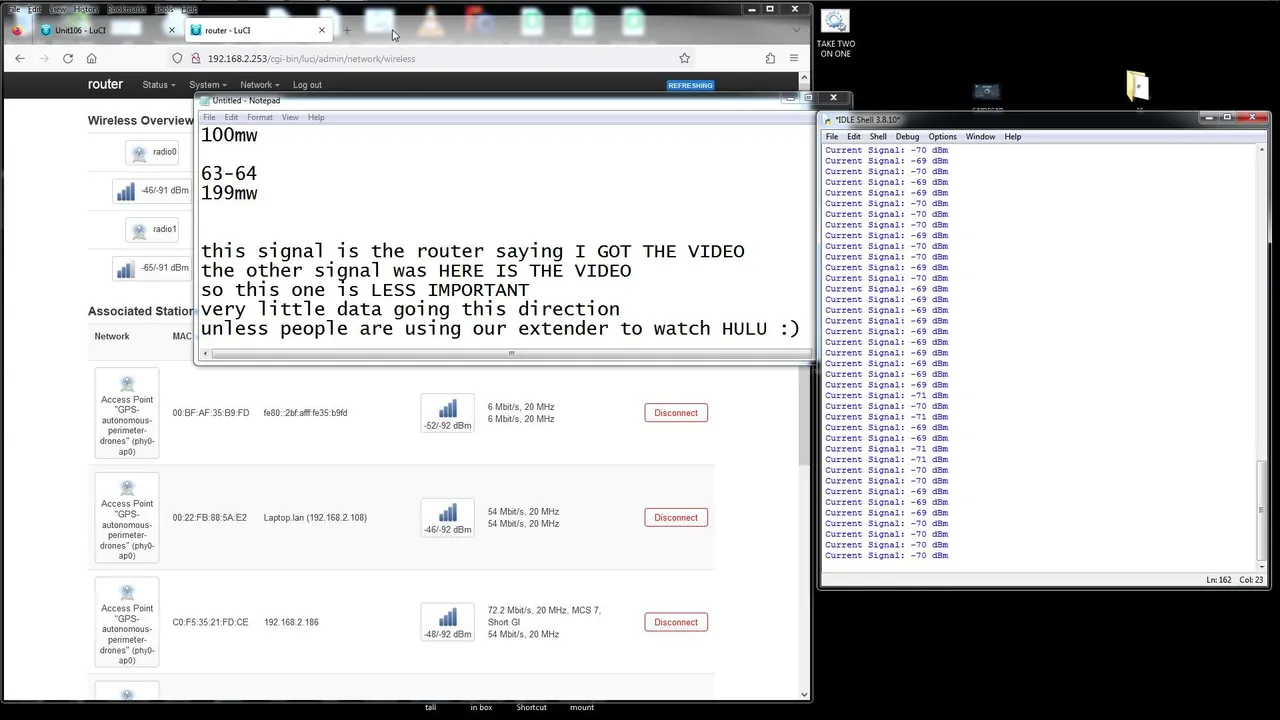Click the radio0 device badge
This screenshot has height=720, width=1280.
click(x=153, y=152)
